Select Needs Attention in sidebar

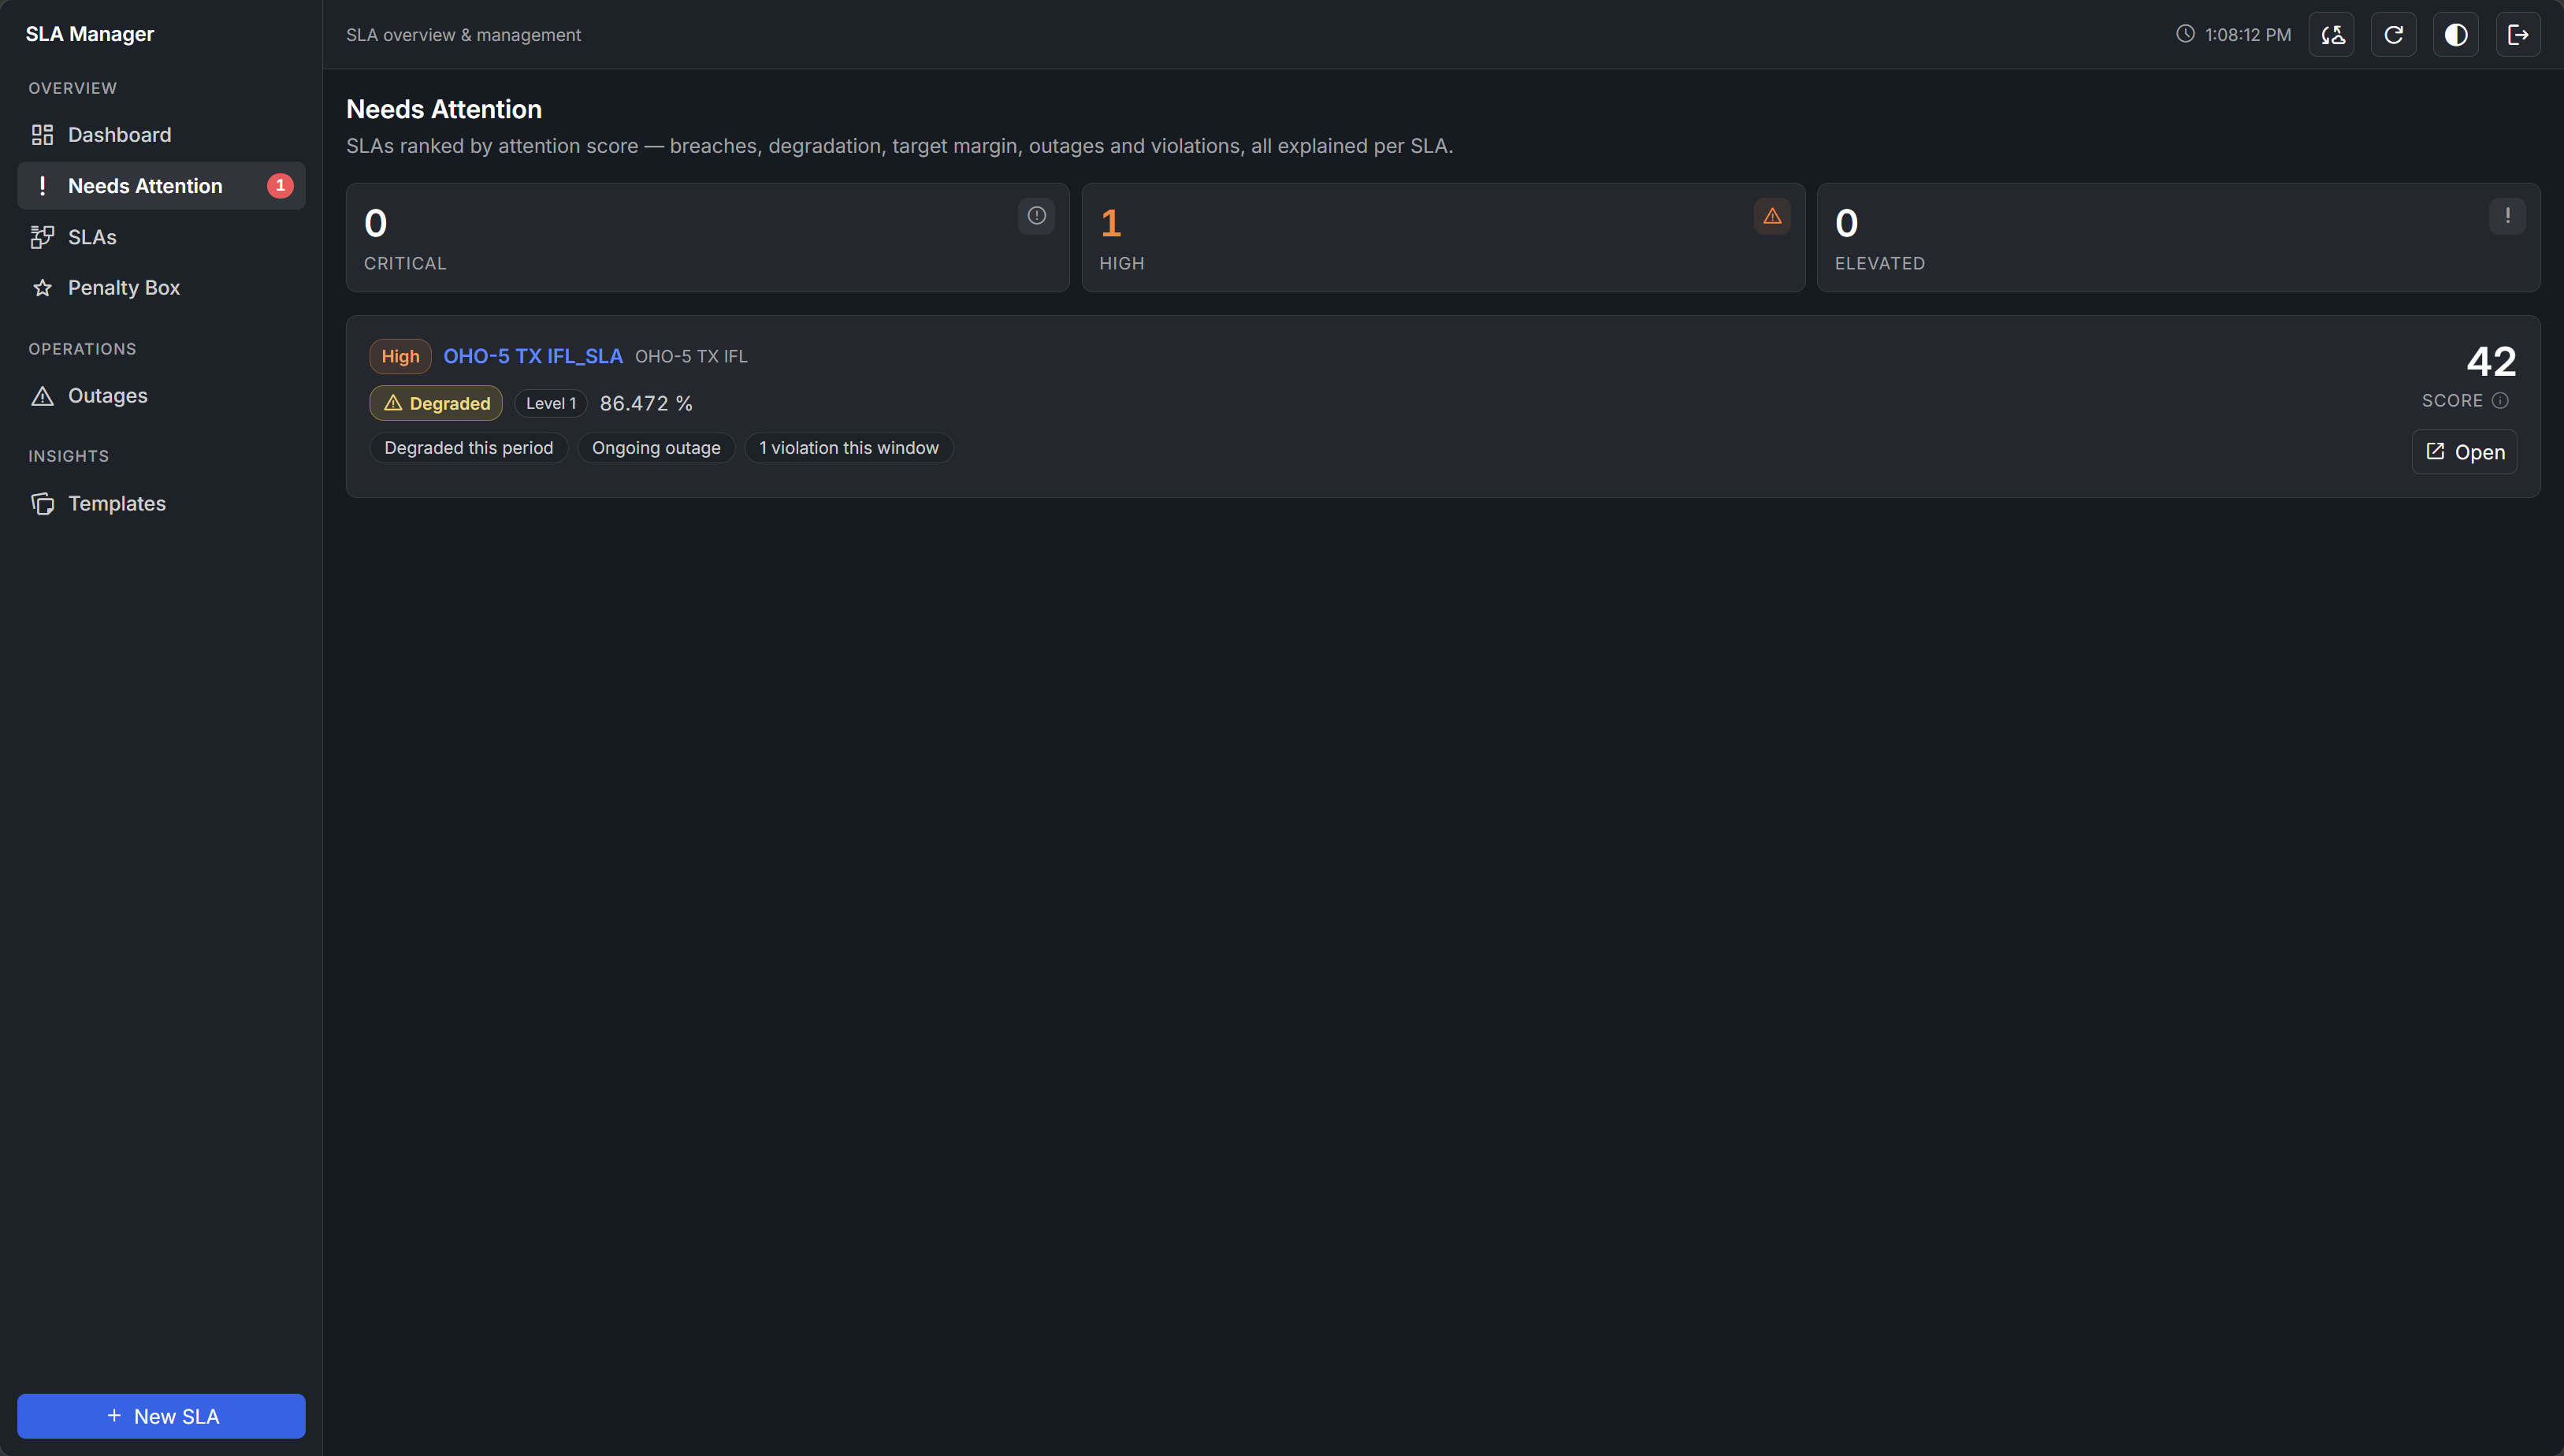tap(161, 186)
